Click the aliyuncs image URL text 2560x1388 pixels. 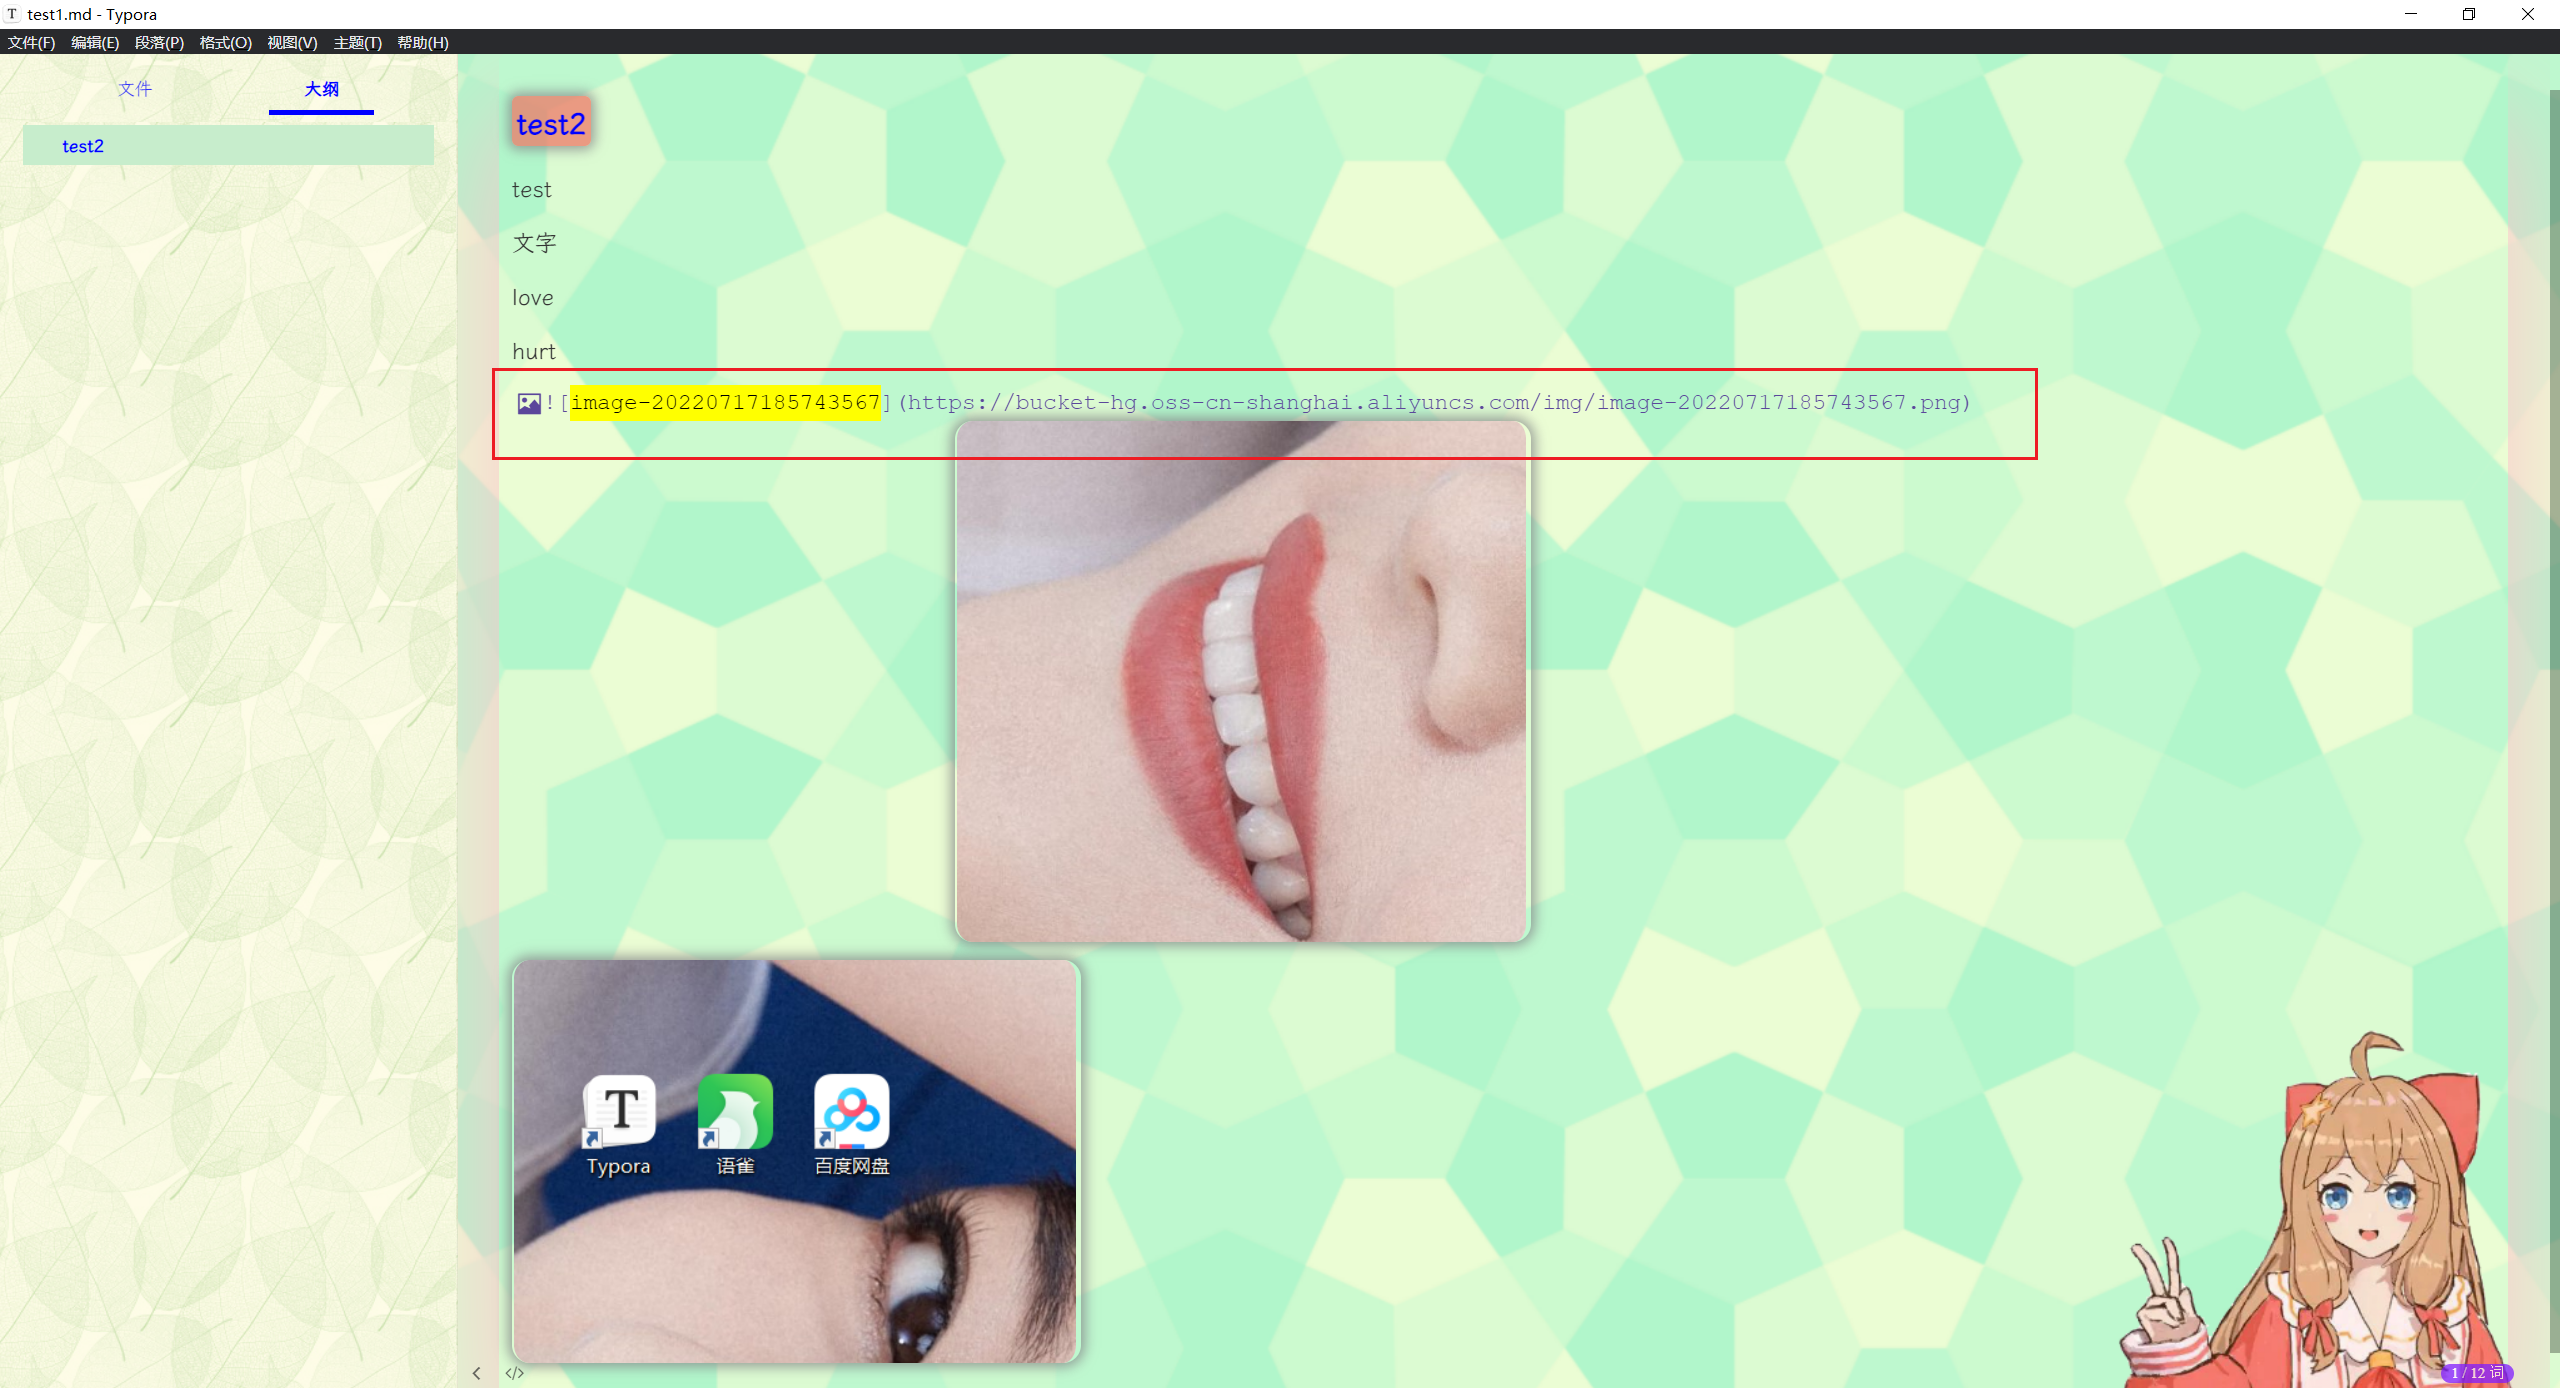(1435, 403)
